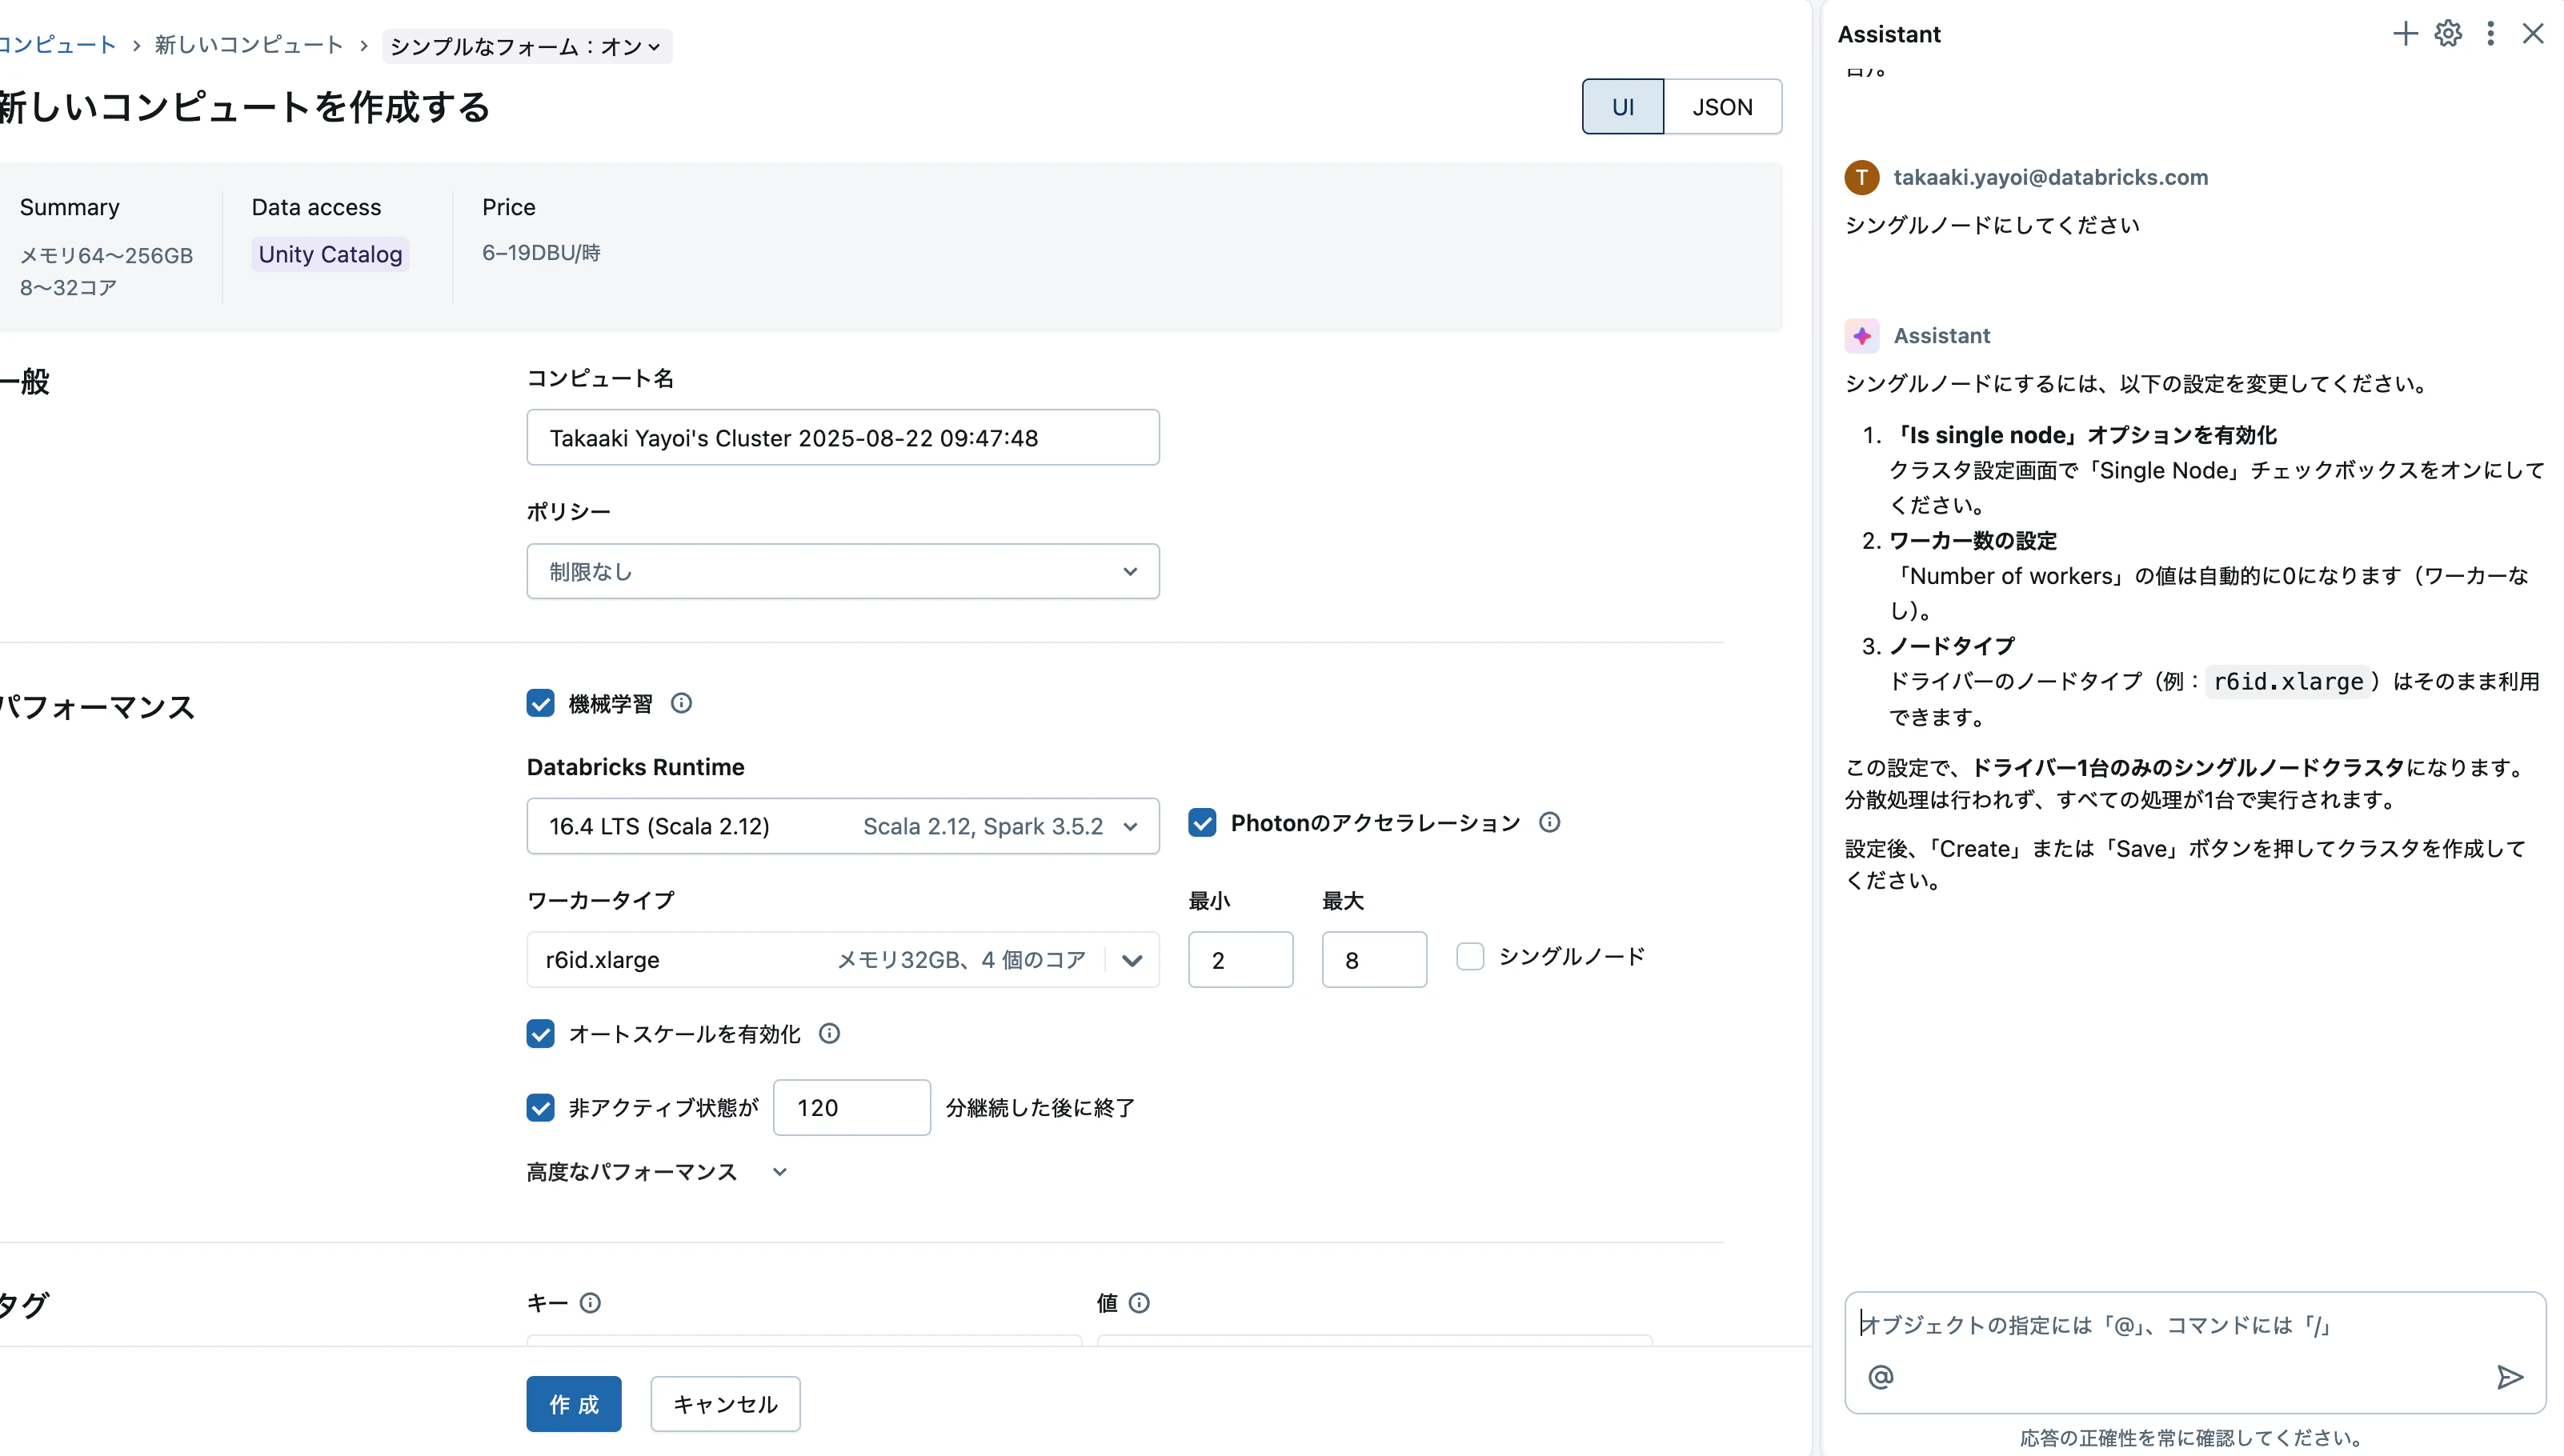Go to コンピュート breadcrumb link

(58, 45)
